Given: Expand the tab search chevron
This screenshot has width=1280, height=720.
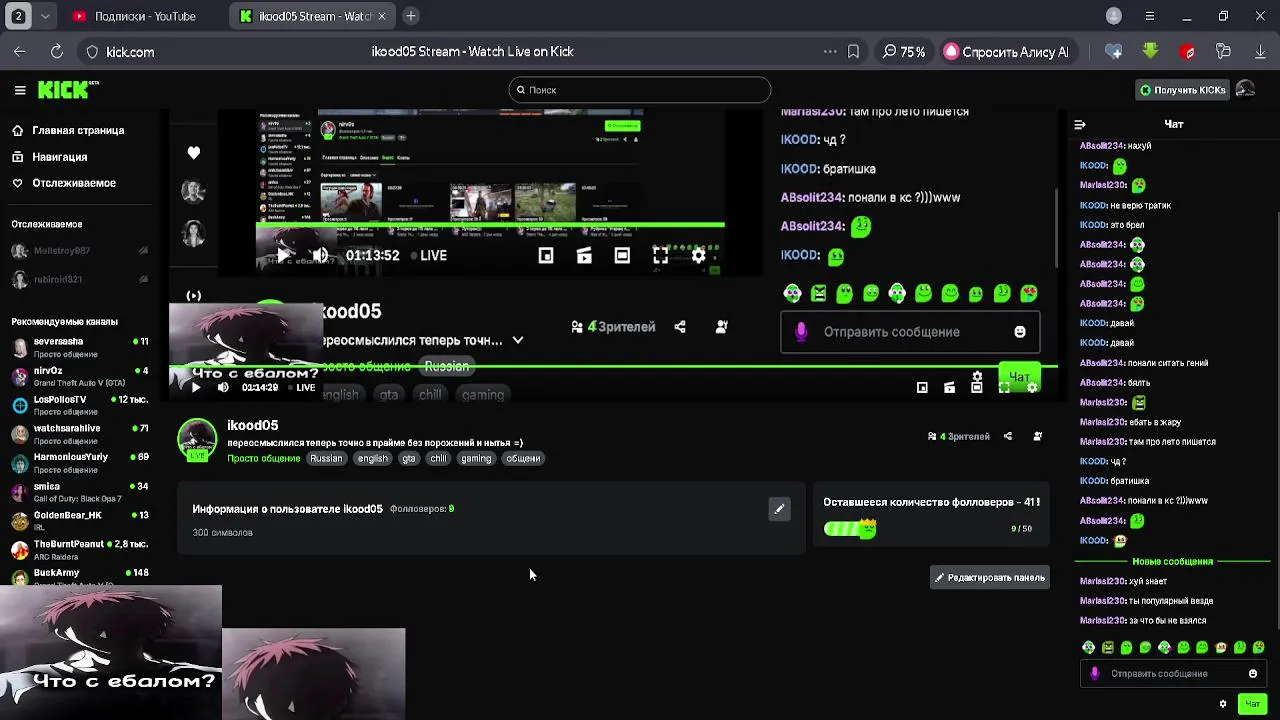Looking at the screenshot, I should (45, 16).
